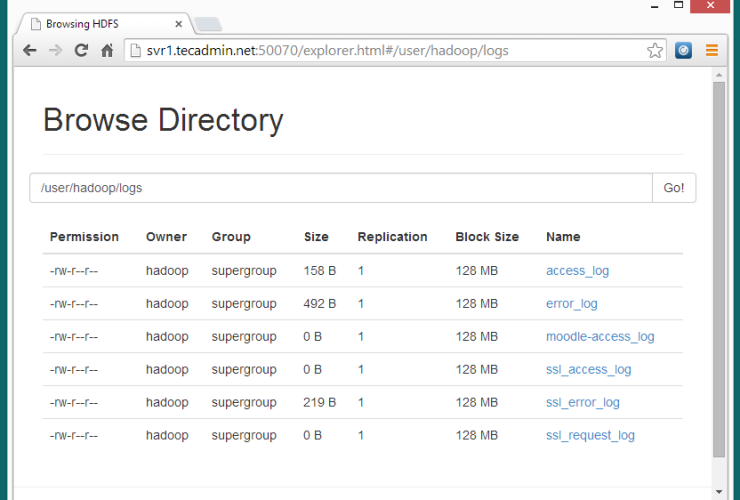Open the moodle-access_log file link
Viewport: 740px width, 500px height.
600,337
